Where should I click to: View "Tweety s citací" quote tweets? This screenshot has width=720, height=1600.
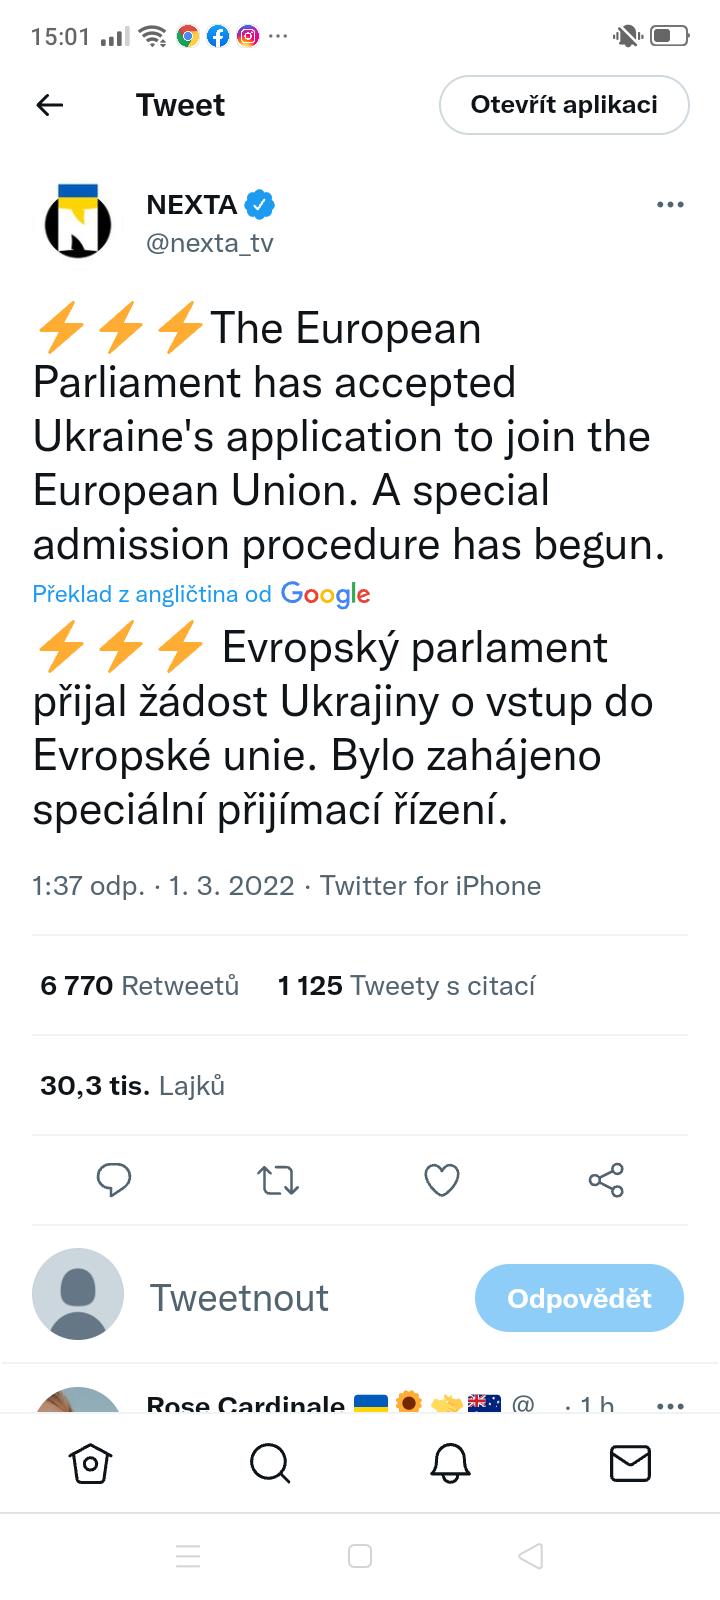(406, 986)
